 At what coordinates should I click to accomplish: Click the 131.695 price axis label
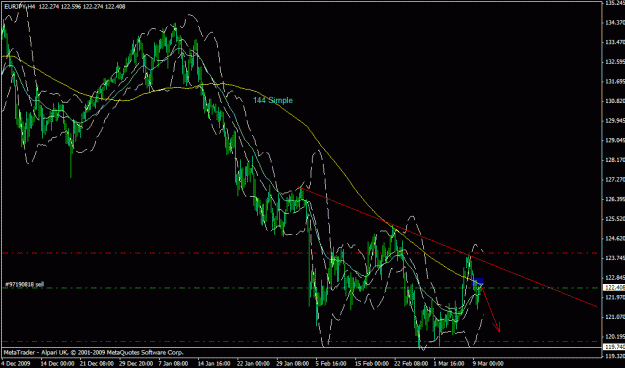click(614, 82)
